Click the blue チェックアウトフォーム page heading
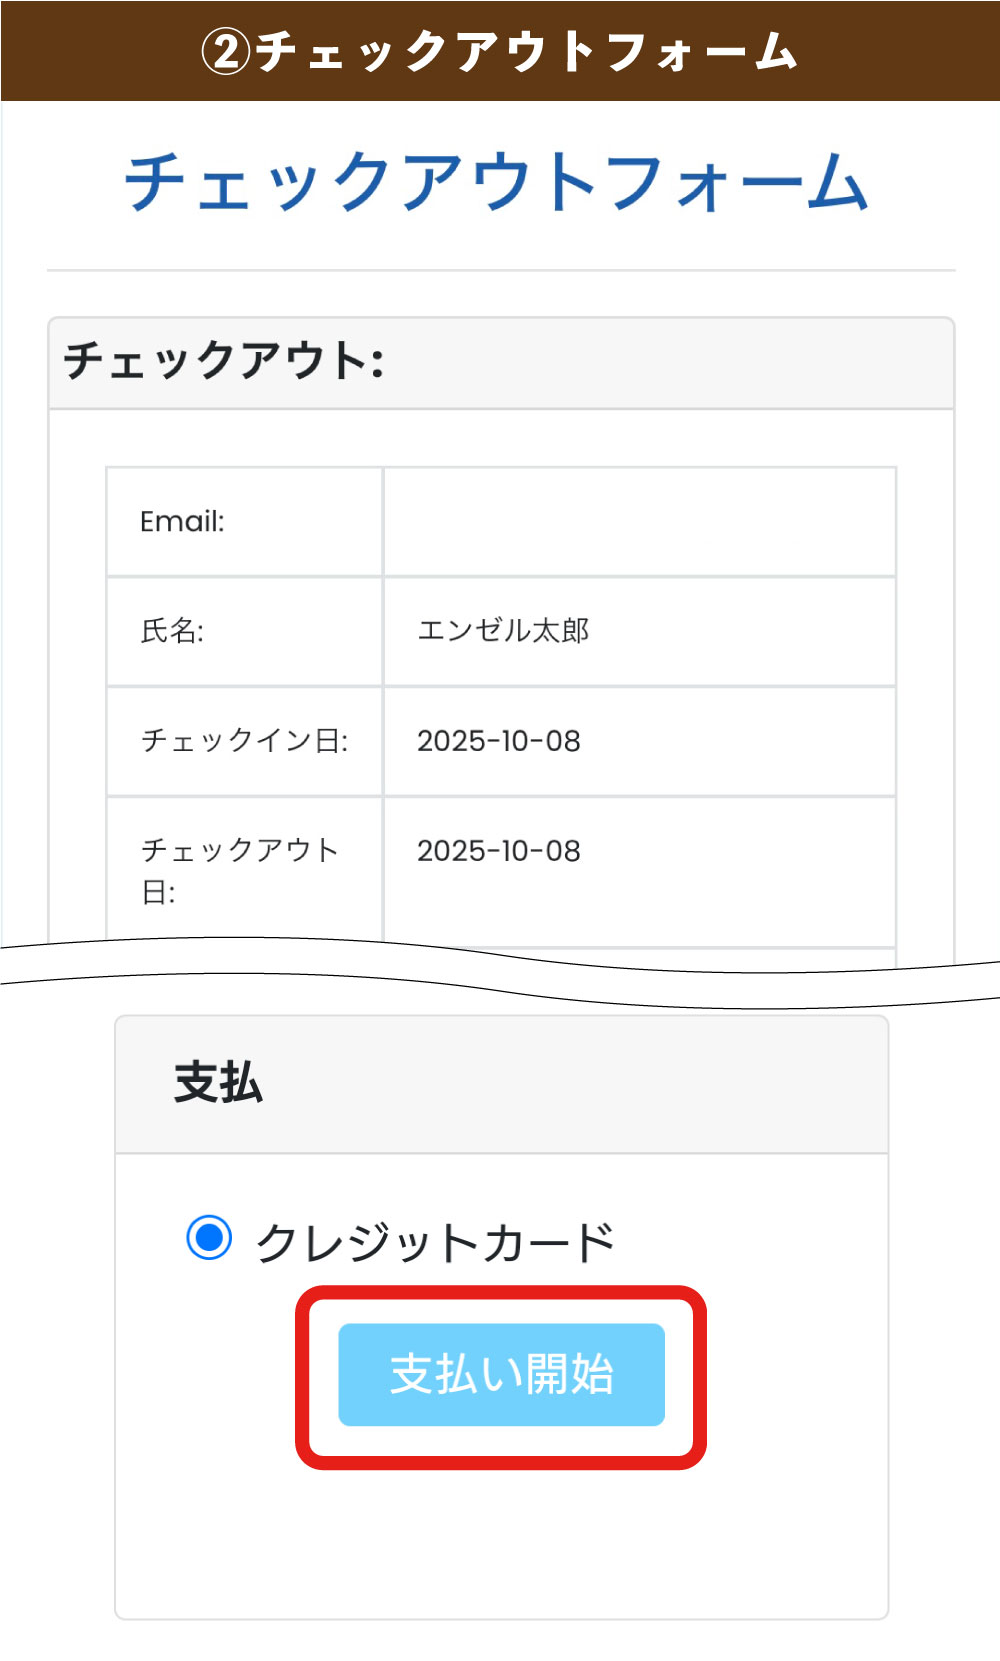The width and height of the screenshot is (1000, 1661). 496,183
